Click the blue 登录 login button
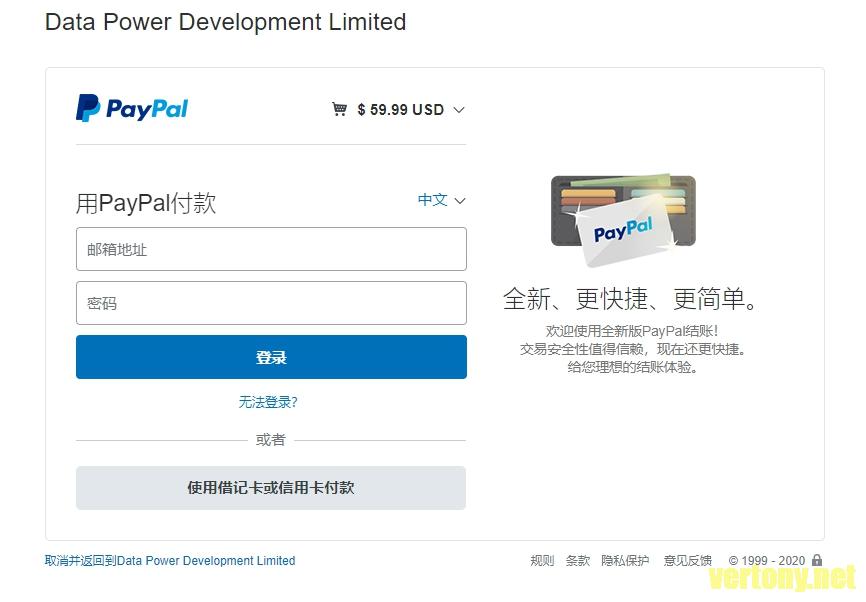The height and width of the screenshot is (602, 866). (x=271, y=357)
